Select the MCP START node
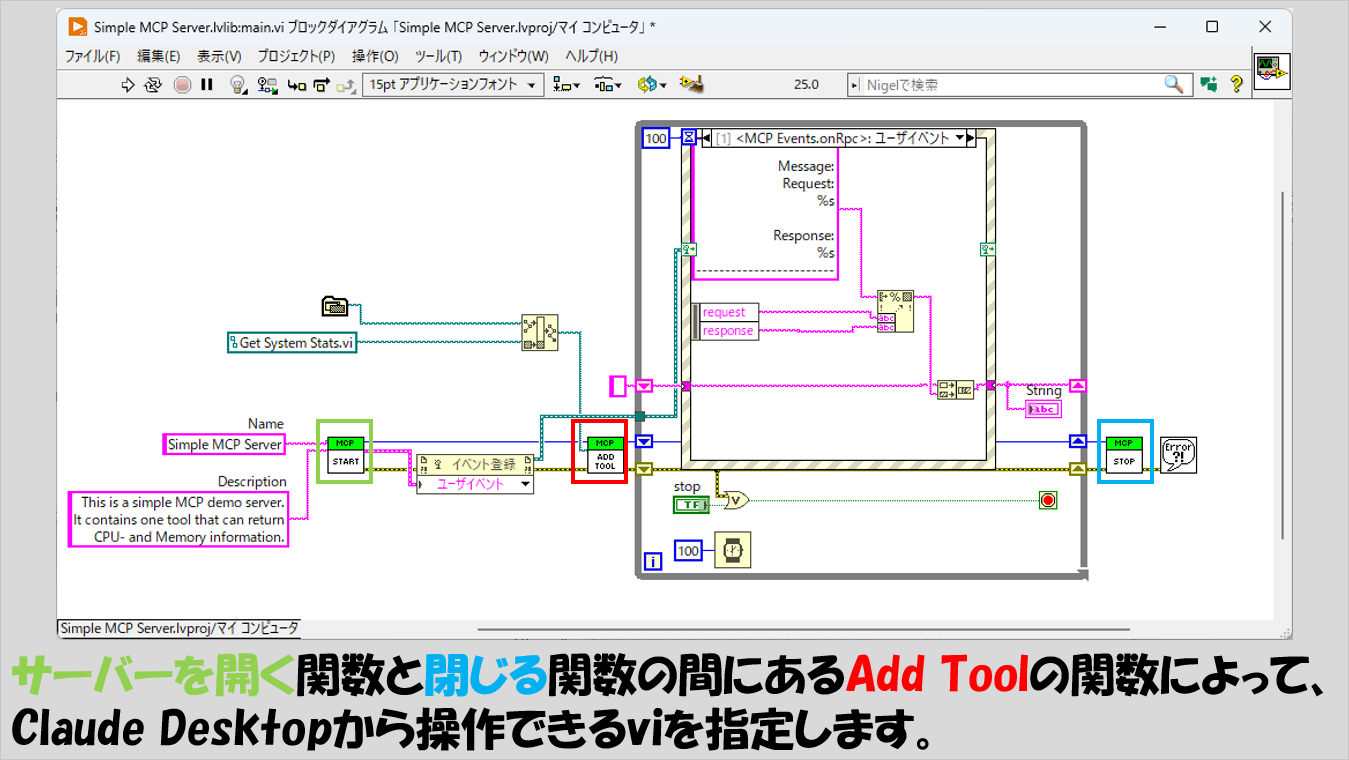The image size is (1349, 760). point(344,452)
